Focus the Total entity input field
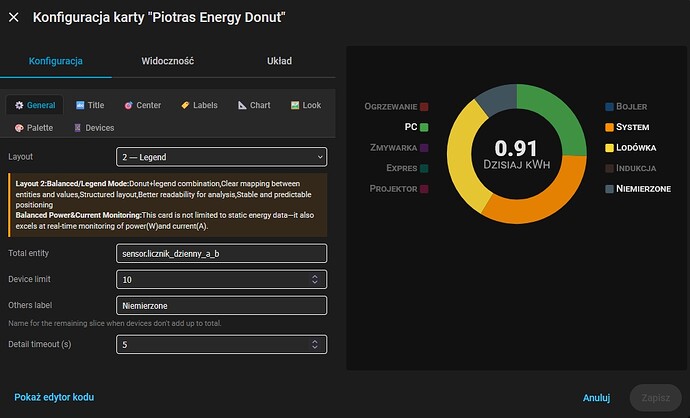Image resolution: width=690 pixels, height=418 pixels. point(221,253)
